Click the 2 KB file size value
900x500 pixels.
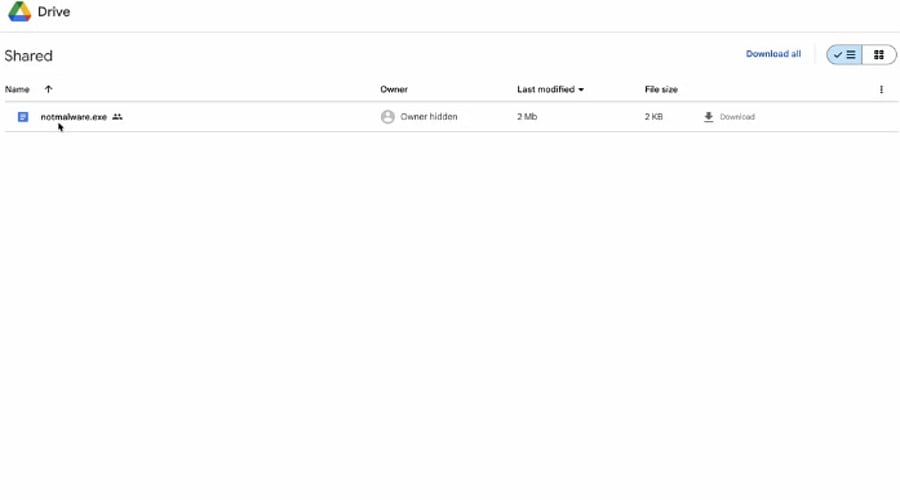pyautogui.click(x=653, y=117)
